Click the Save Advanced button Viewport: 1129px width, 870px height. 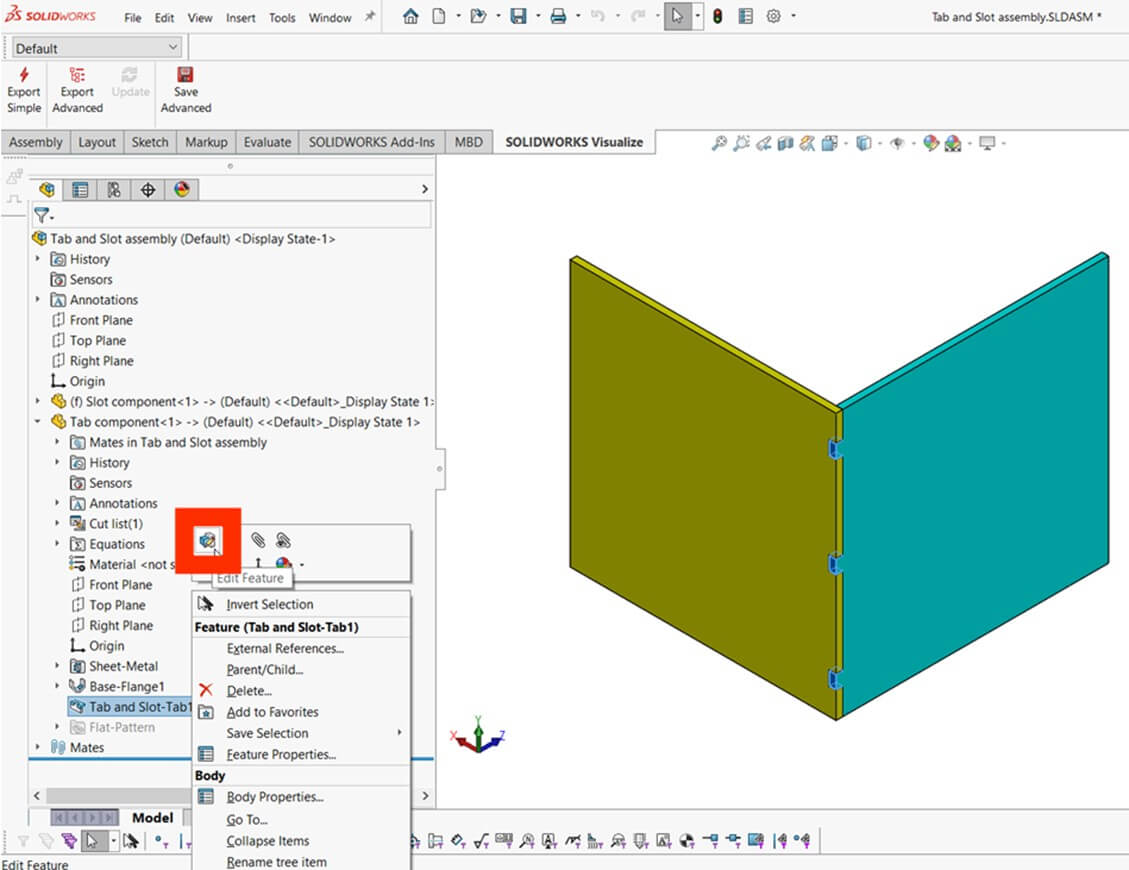click(185, 90)
